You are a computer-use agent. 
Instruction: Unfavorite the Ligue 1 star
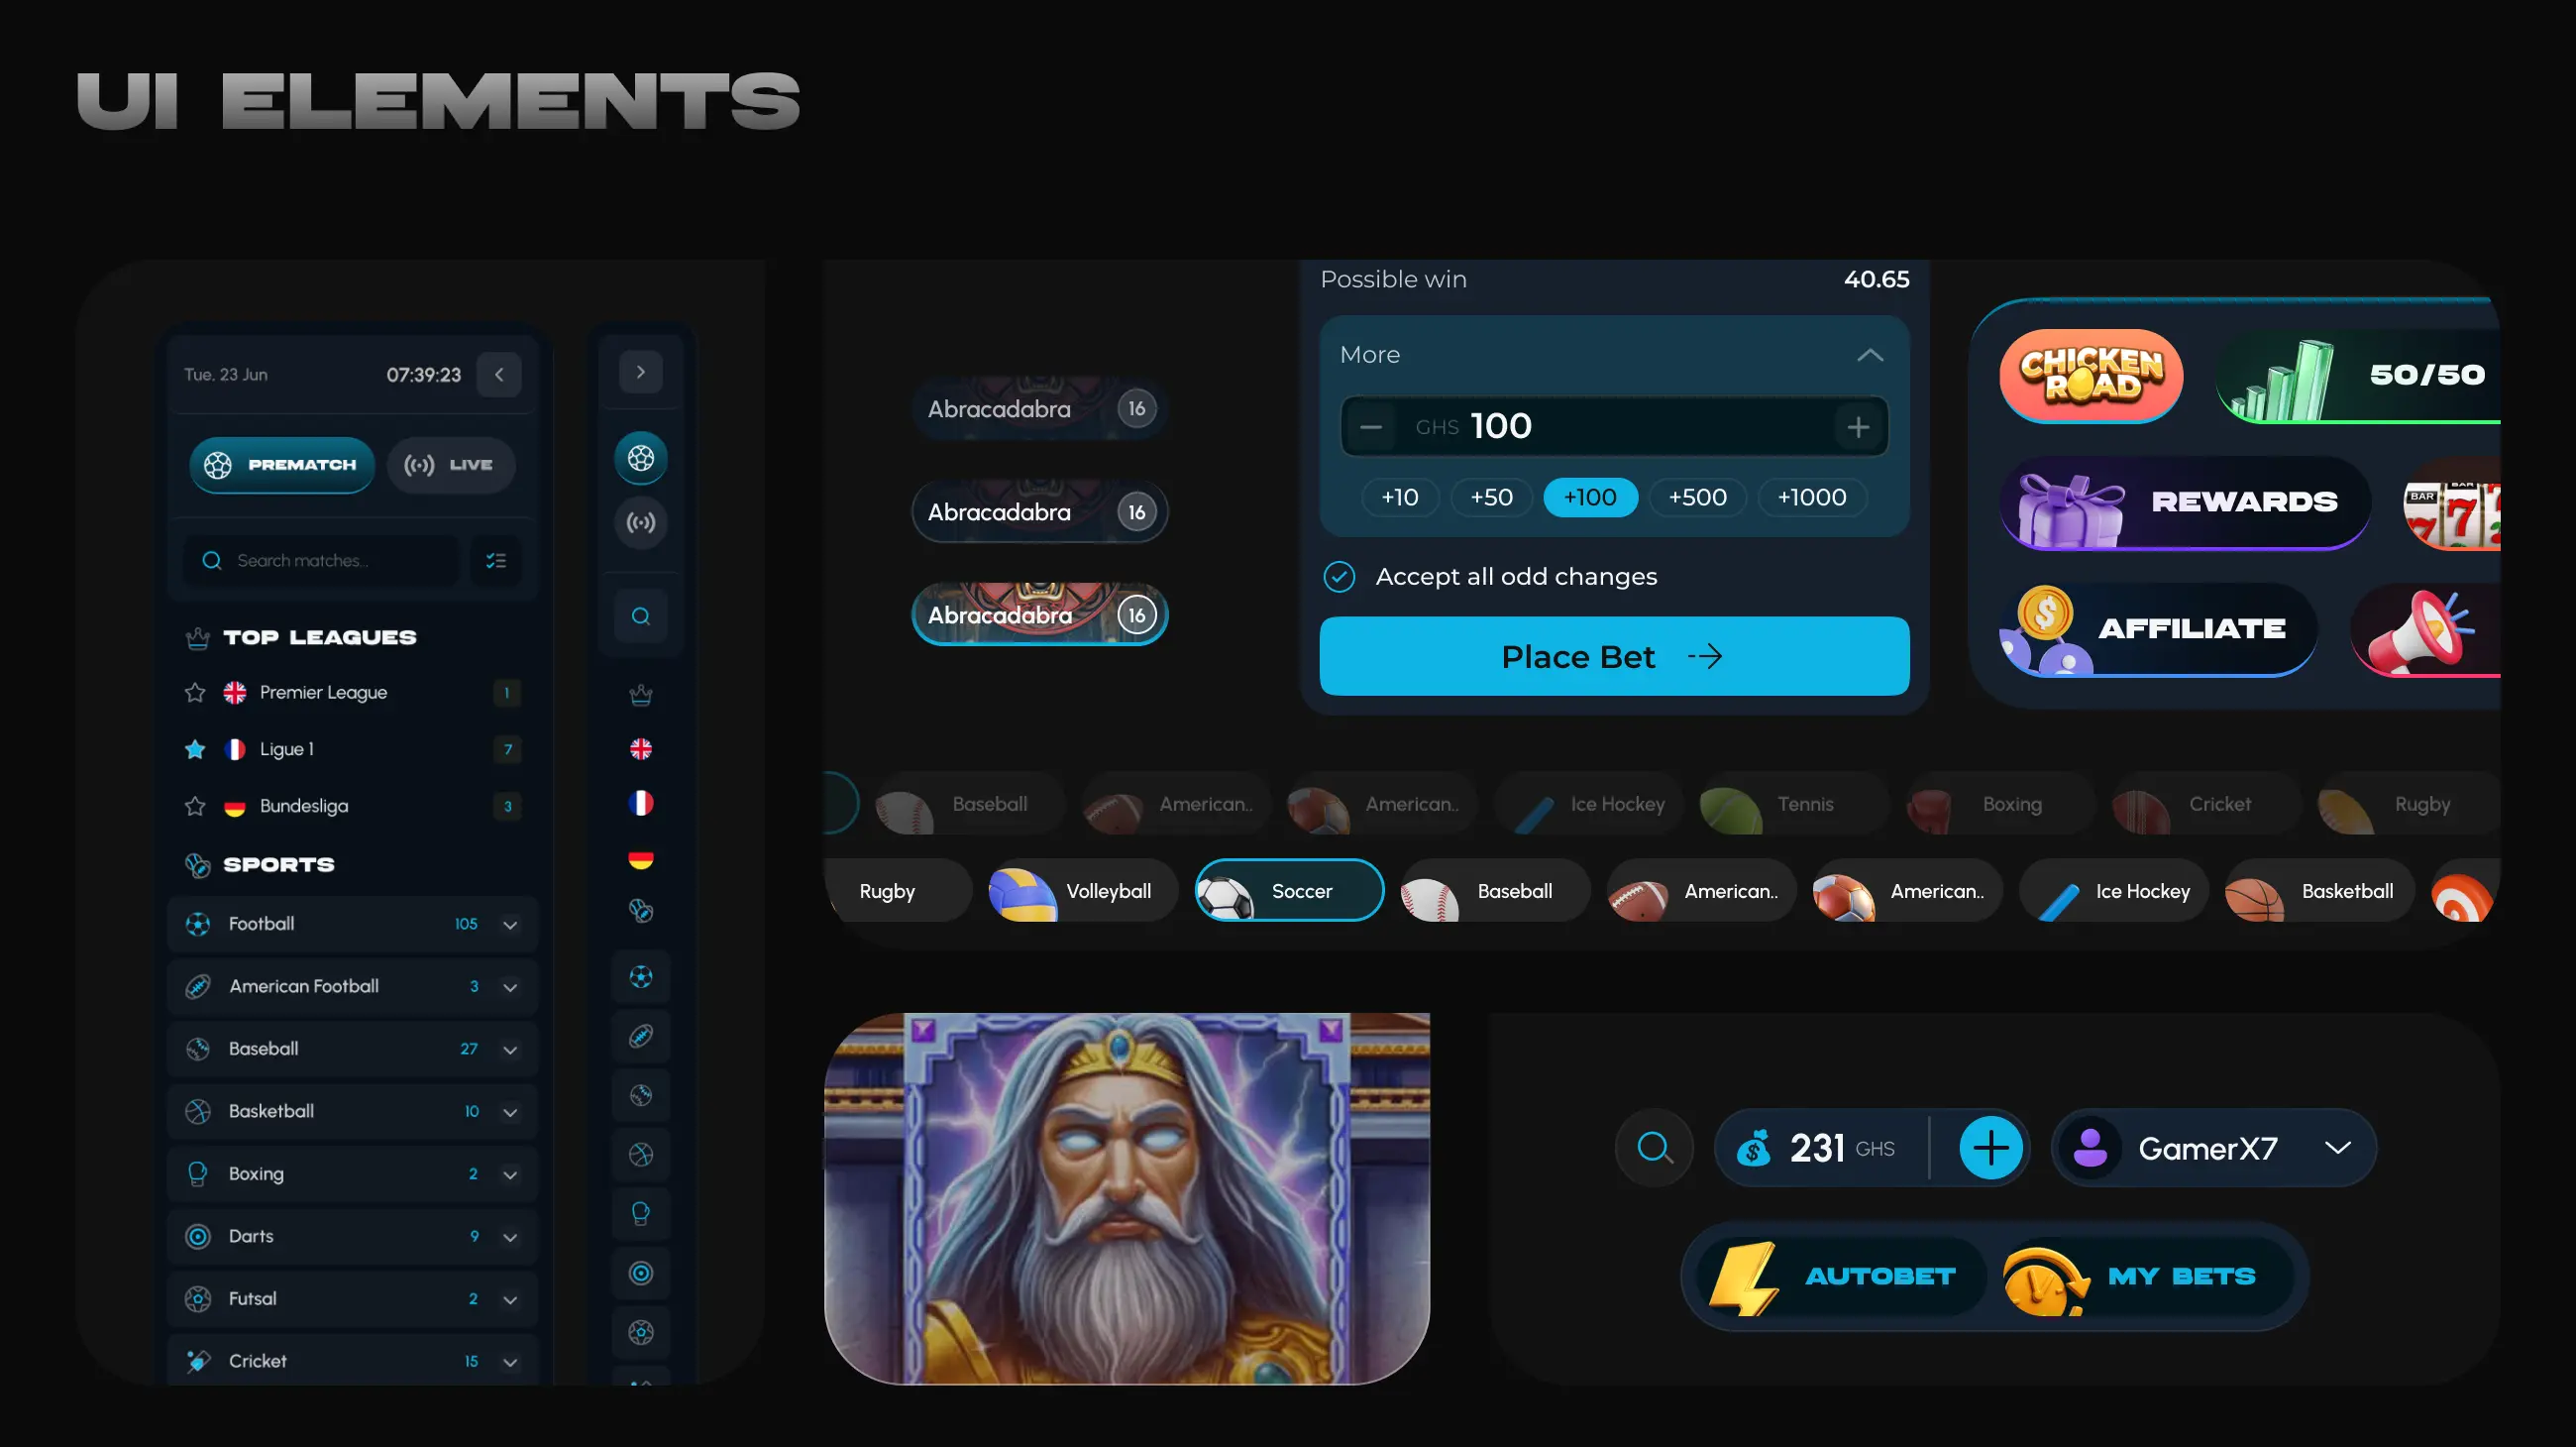(195, 749)
